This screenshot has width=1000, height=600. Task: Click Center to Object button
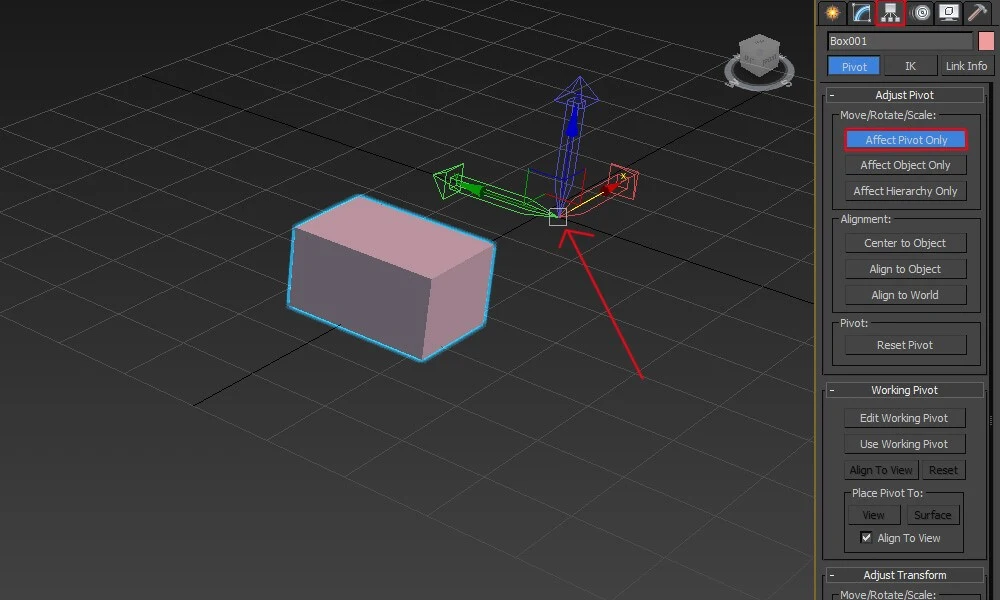pos(906,243)
